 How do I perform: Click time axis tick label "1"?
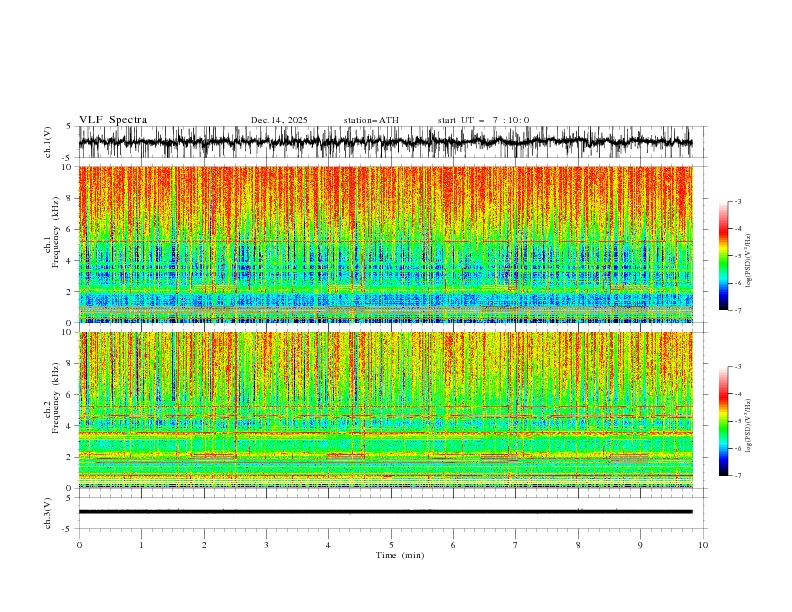click(x=141, y=545)
